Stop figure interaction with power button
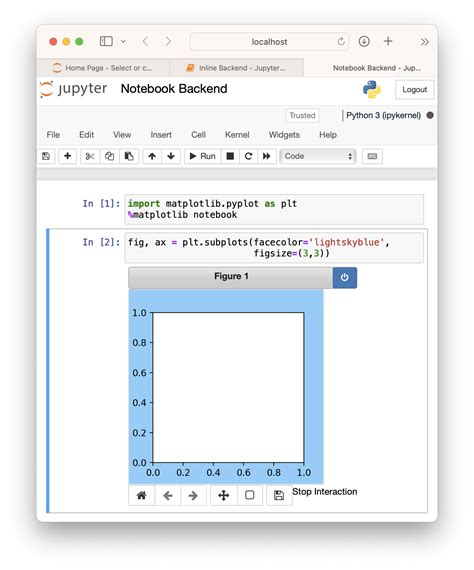474x570 pixels. [345, 278]
